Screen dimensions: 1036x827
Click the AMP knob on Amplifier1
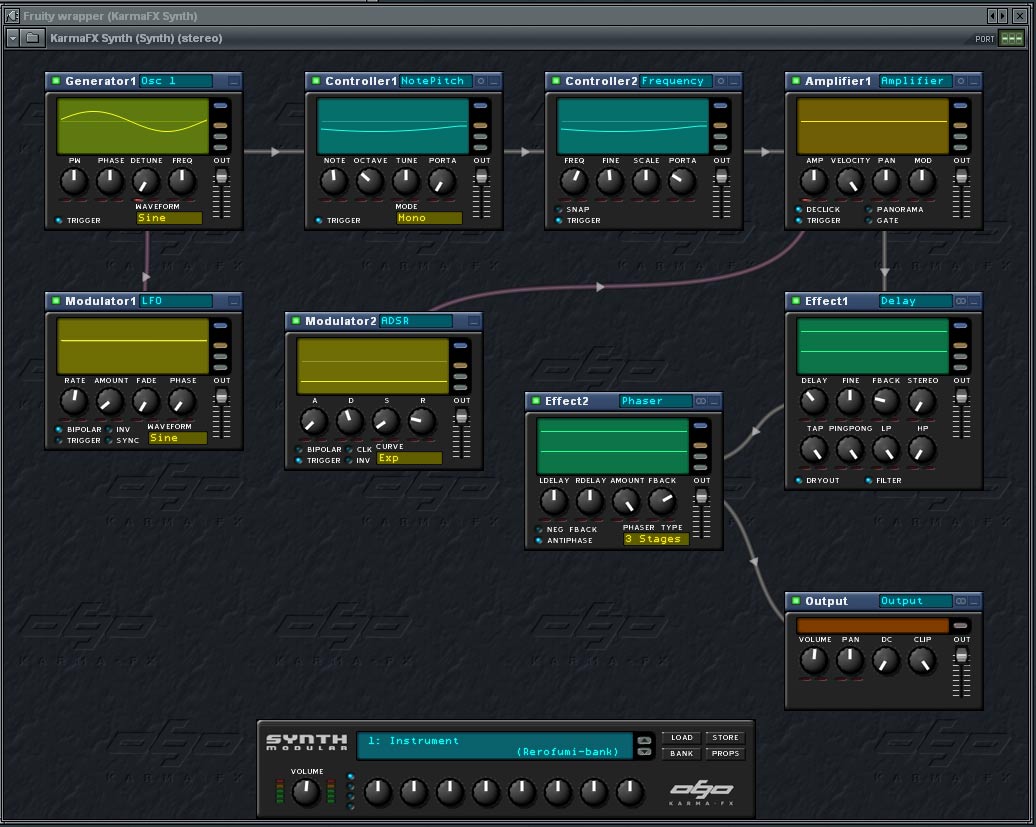pos(814,180)
